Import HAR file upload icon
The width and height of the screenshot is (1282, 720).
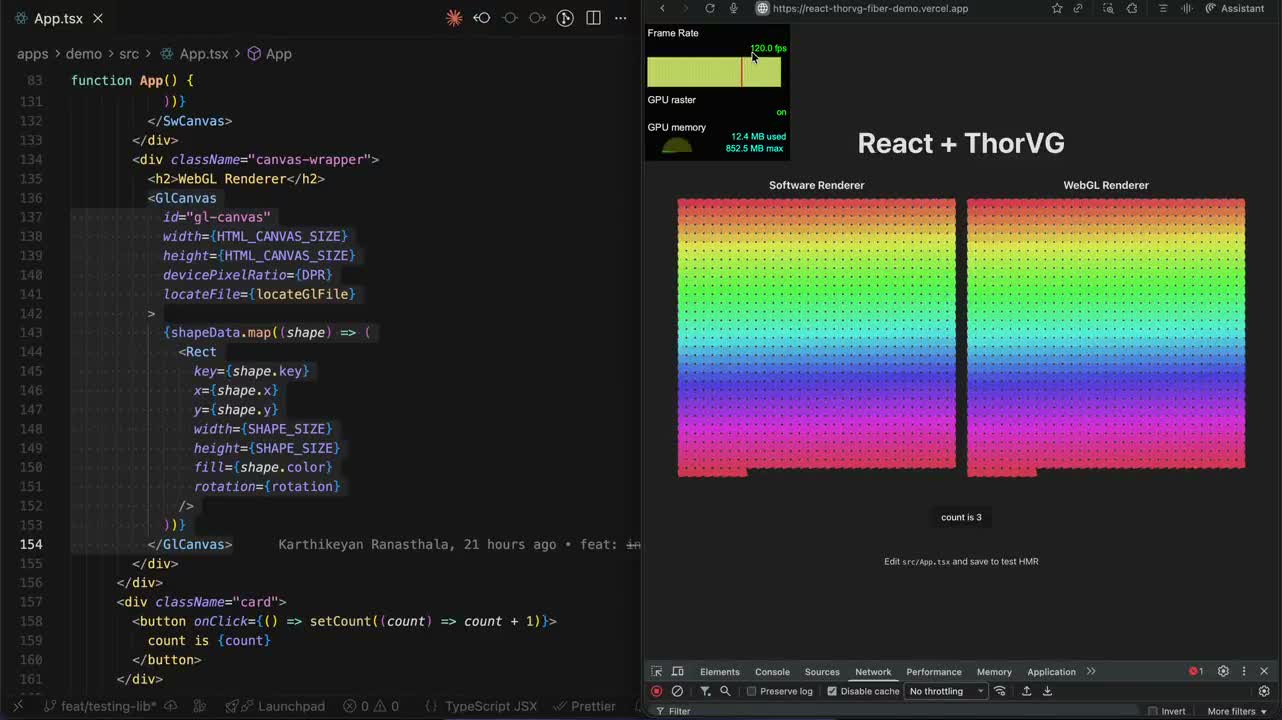coord(1026,691)
